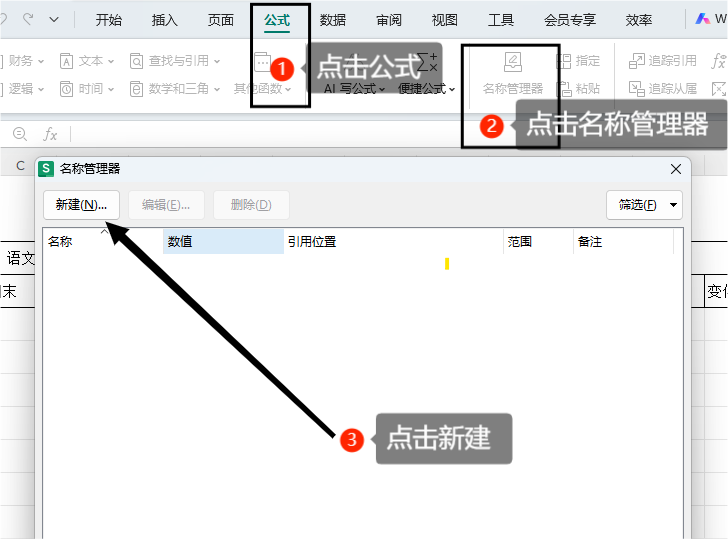The height and width of the screenshot is (539, 728).
Task: Click the zoom magnifier icon in formula bar
Action: tap(20, 134)
